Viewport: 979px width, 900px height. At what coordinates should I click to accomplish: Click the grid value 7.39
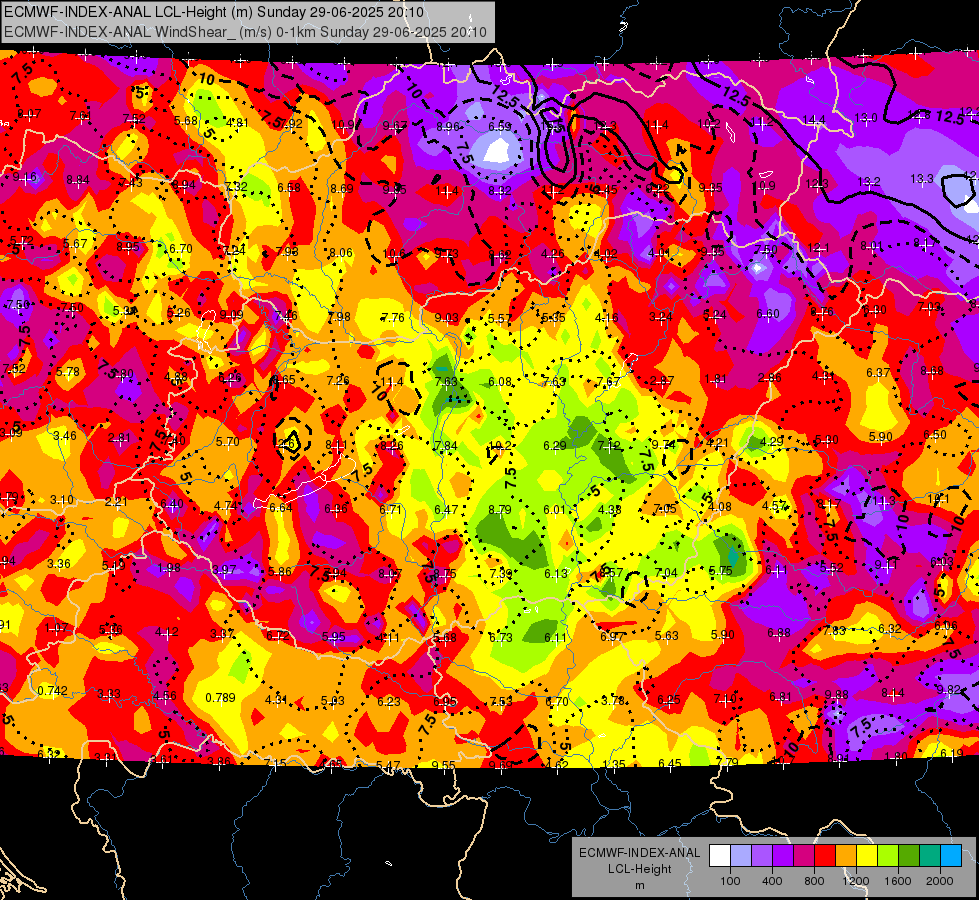pyautogui.click(x=501, y=573)
